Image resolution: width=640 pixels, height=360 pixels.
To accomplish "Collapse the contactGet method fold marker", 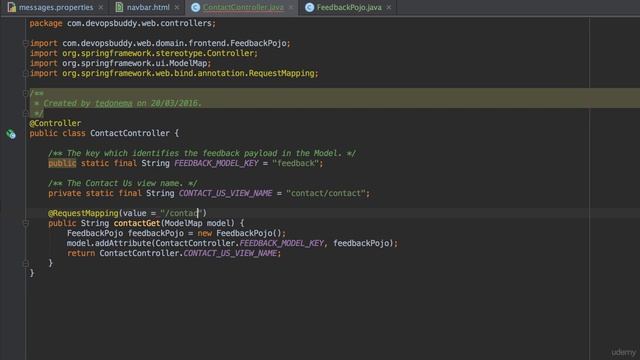I will point(25,223).
